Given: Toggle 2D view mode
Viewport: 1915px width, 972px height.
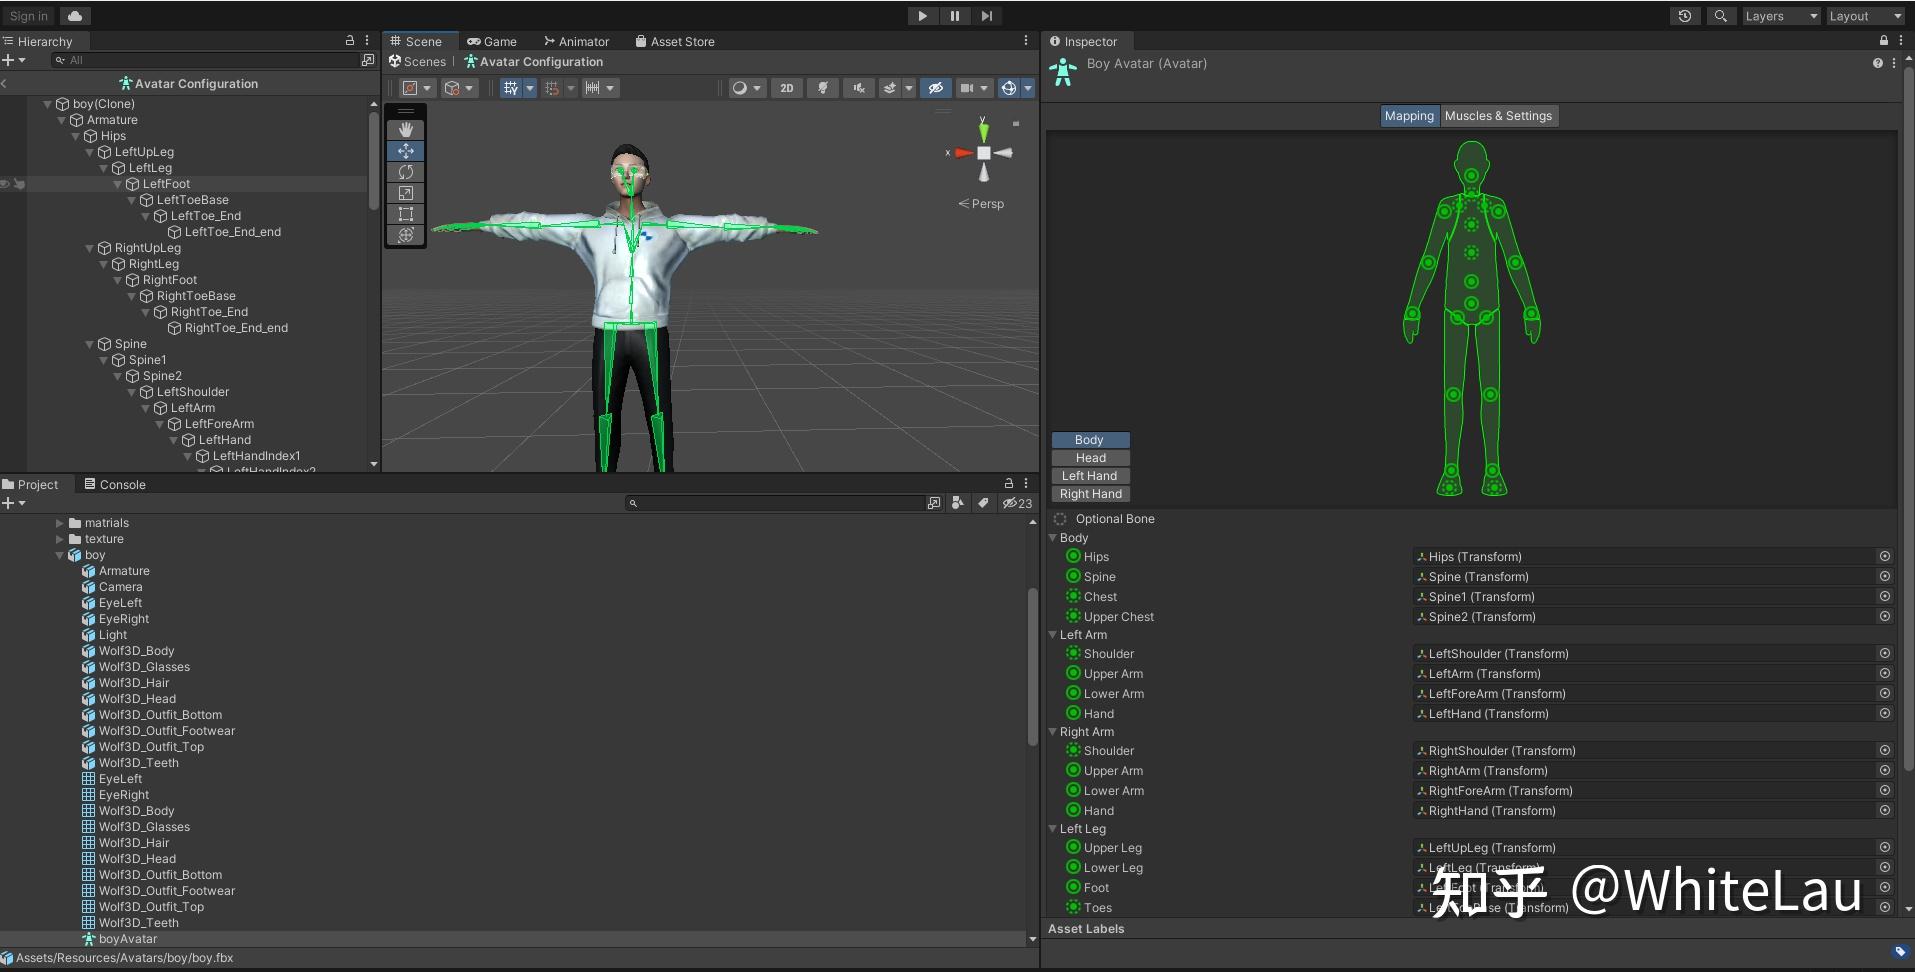Looking at the screenshot, I should tap(787, 88).
